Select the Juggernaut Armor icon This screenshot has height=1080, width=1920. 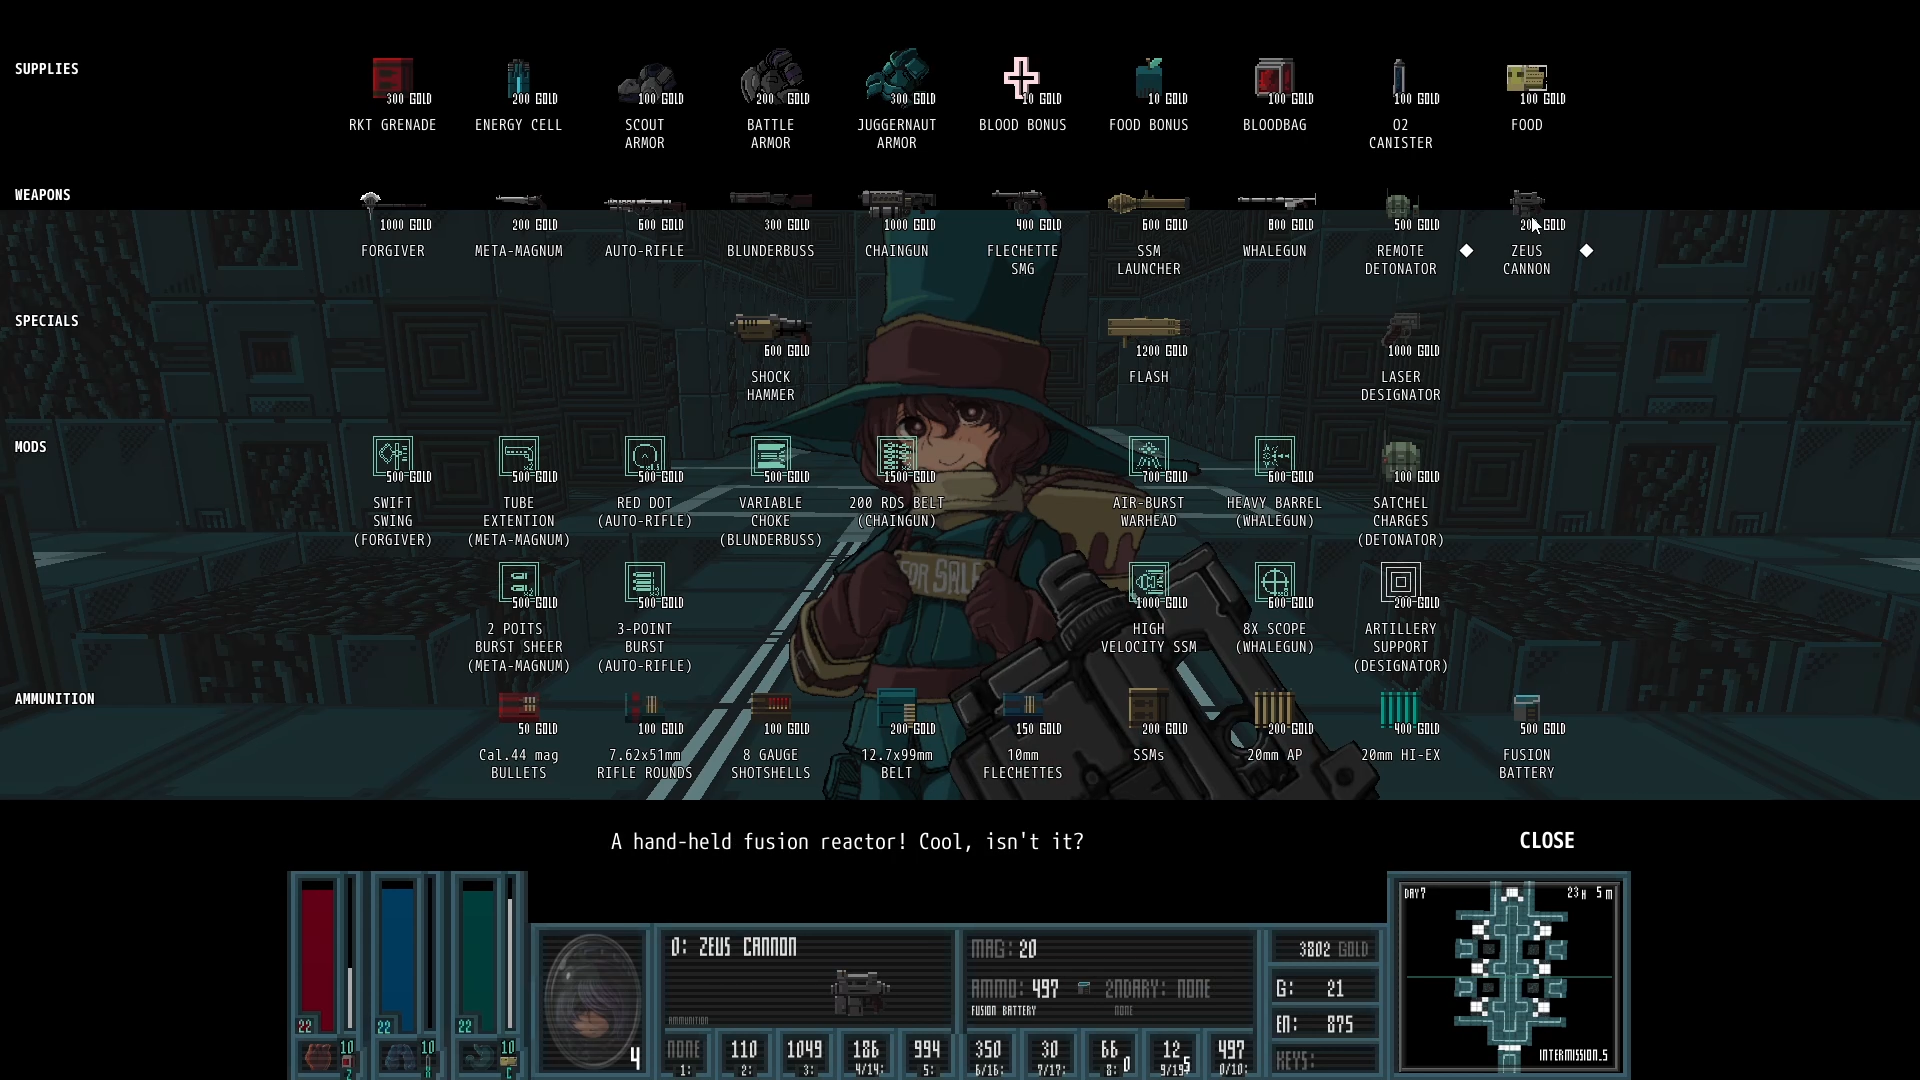[x=896, y=77]
